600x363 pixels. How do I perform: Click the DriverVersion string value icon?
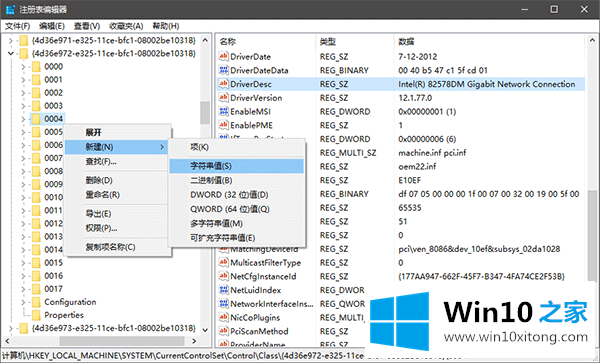(223, 98)
